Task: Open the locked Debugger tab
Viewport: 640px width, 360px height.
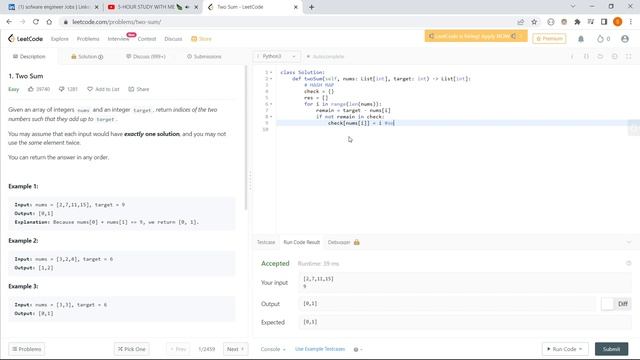Action: [343, 242]
